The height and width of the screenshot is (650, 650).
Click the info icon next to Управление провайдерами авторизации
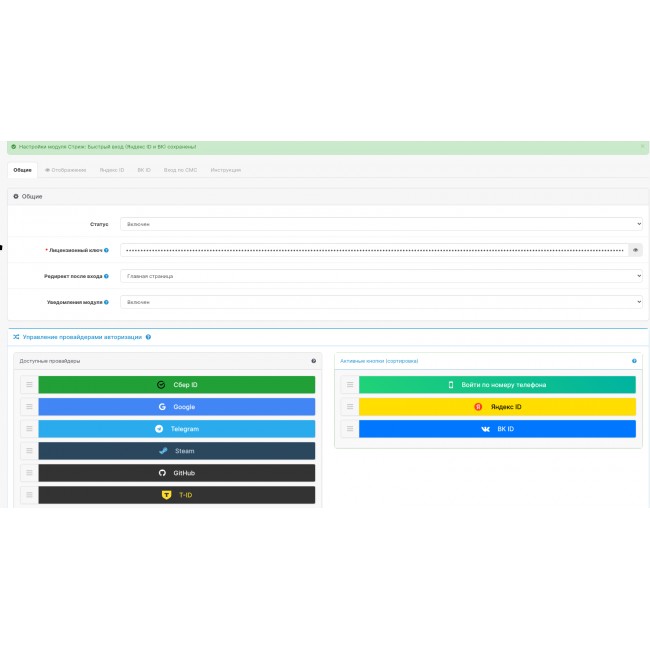[148, 337]
